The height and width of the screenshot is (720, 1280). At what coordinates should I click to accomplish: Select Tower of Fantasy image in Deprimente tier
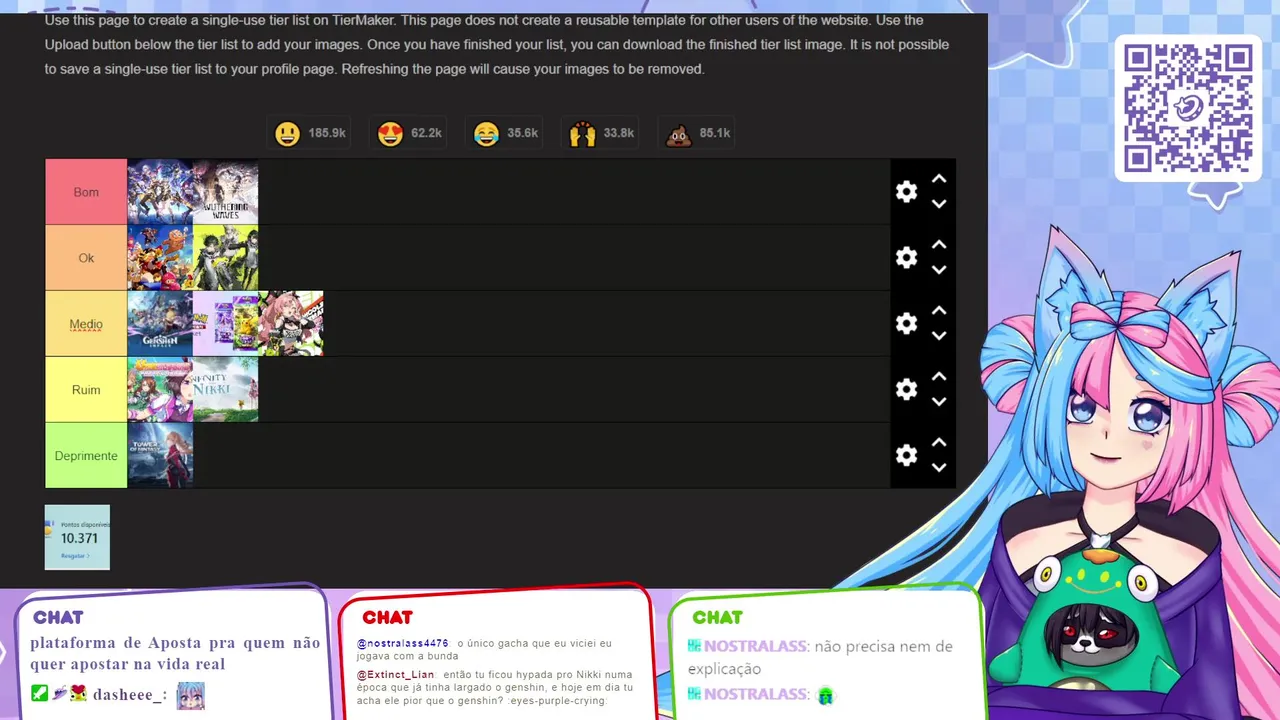tap(160, 456)
